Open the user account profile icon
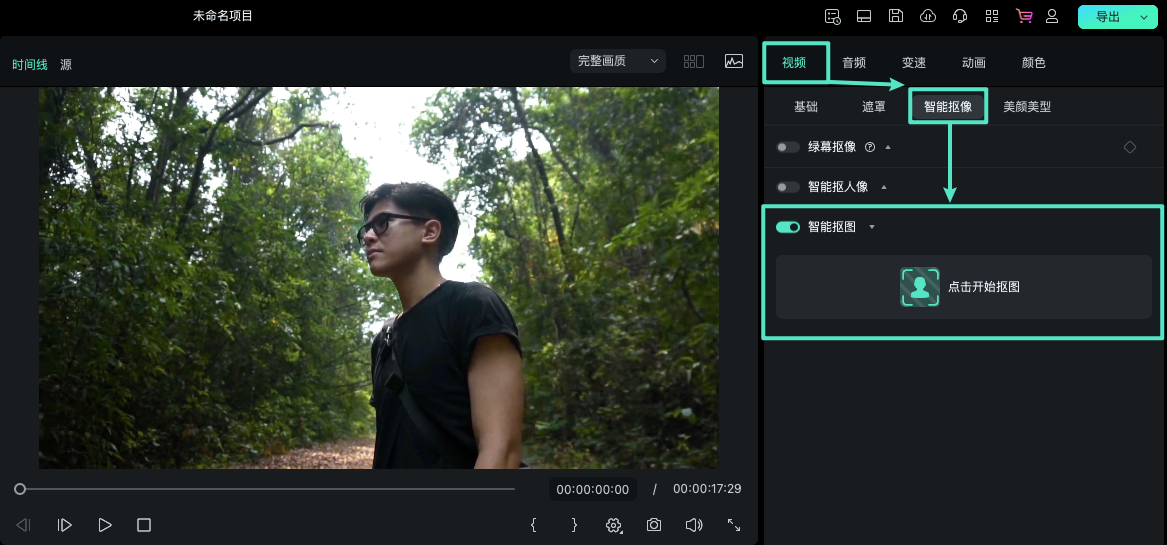This screenshot has height=545, width=1167. pos(1052,16)
